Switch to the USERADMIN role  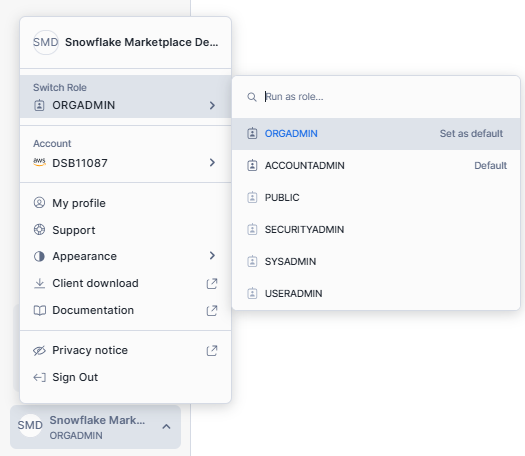tap(376, 293)
